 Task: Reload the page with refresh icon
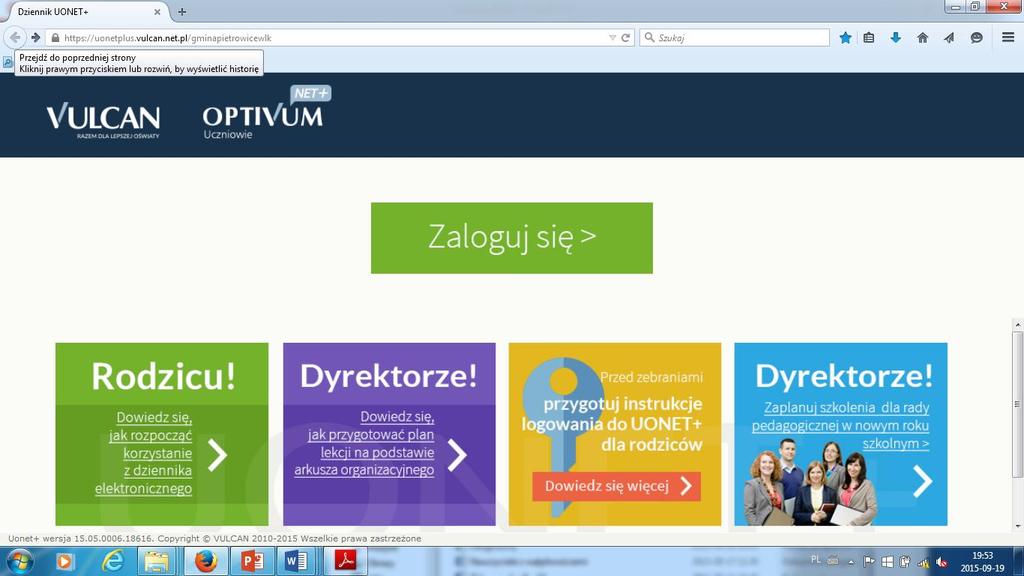click(x=626, y=38)
